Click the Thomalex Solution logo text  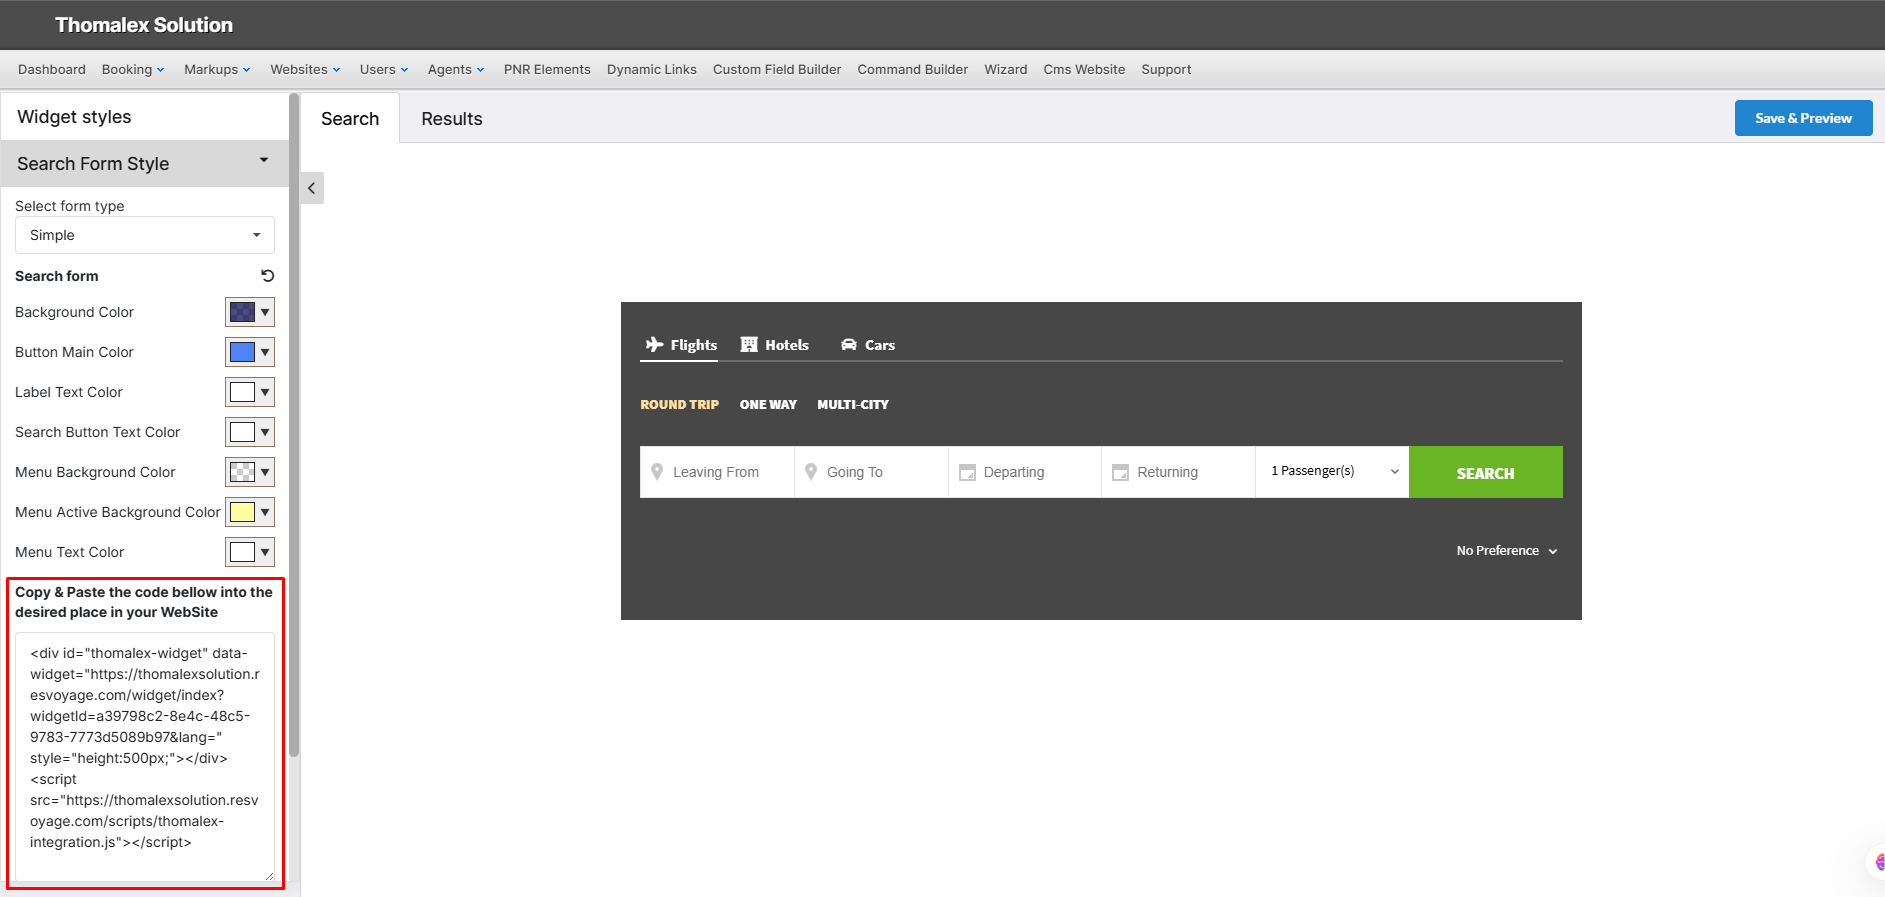[x=144, y=25]
